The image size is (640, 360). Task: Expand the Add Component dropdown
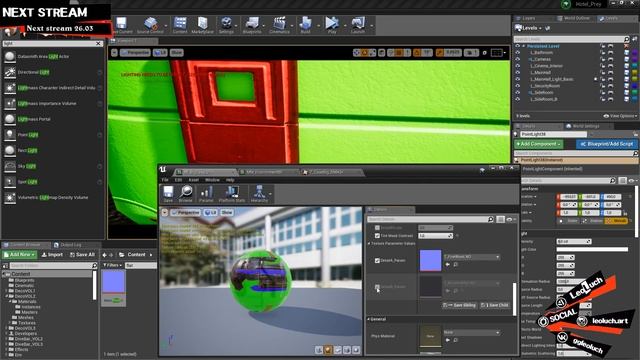coord(539,144)
